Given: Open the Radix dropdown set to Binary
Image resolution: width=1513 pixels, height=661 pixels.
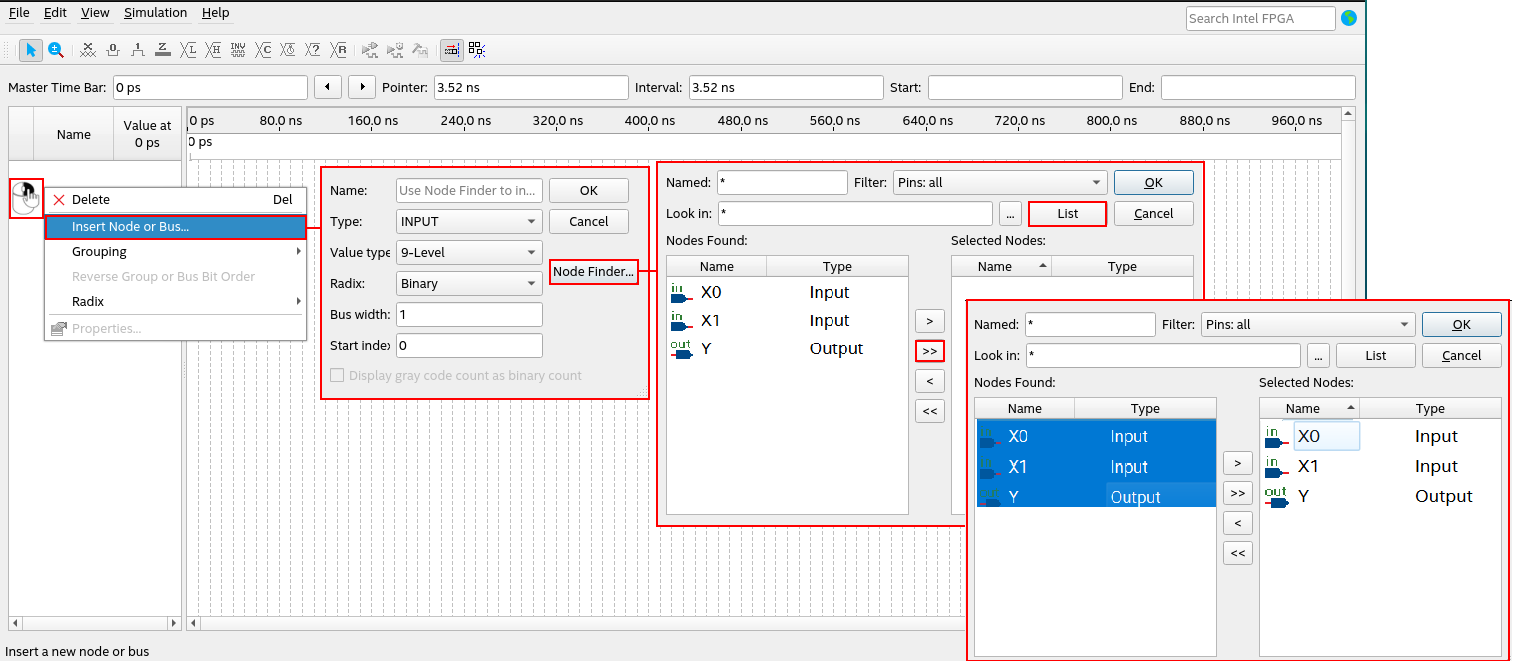Looking at the screenshot, I should [469, 284].
